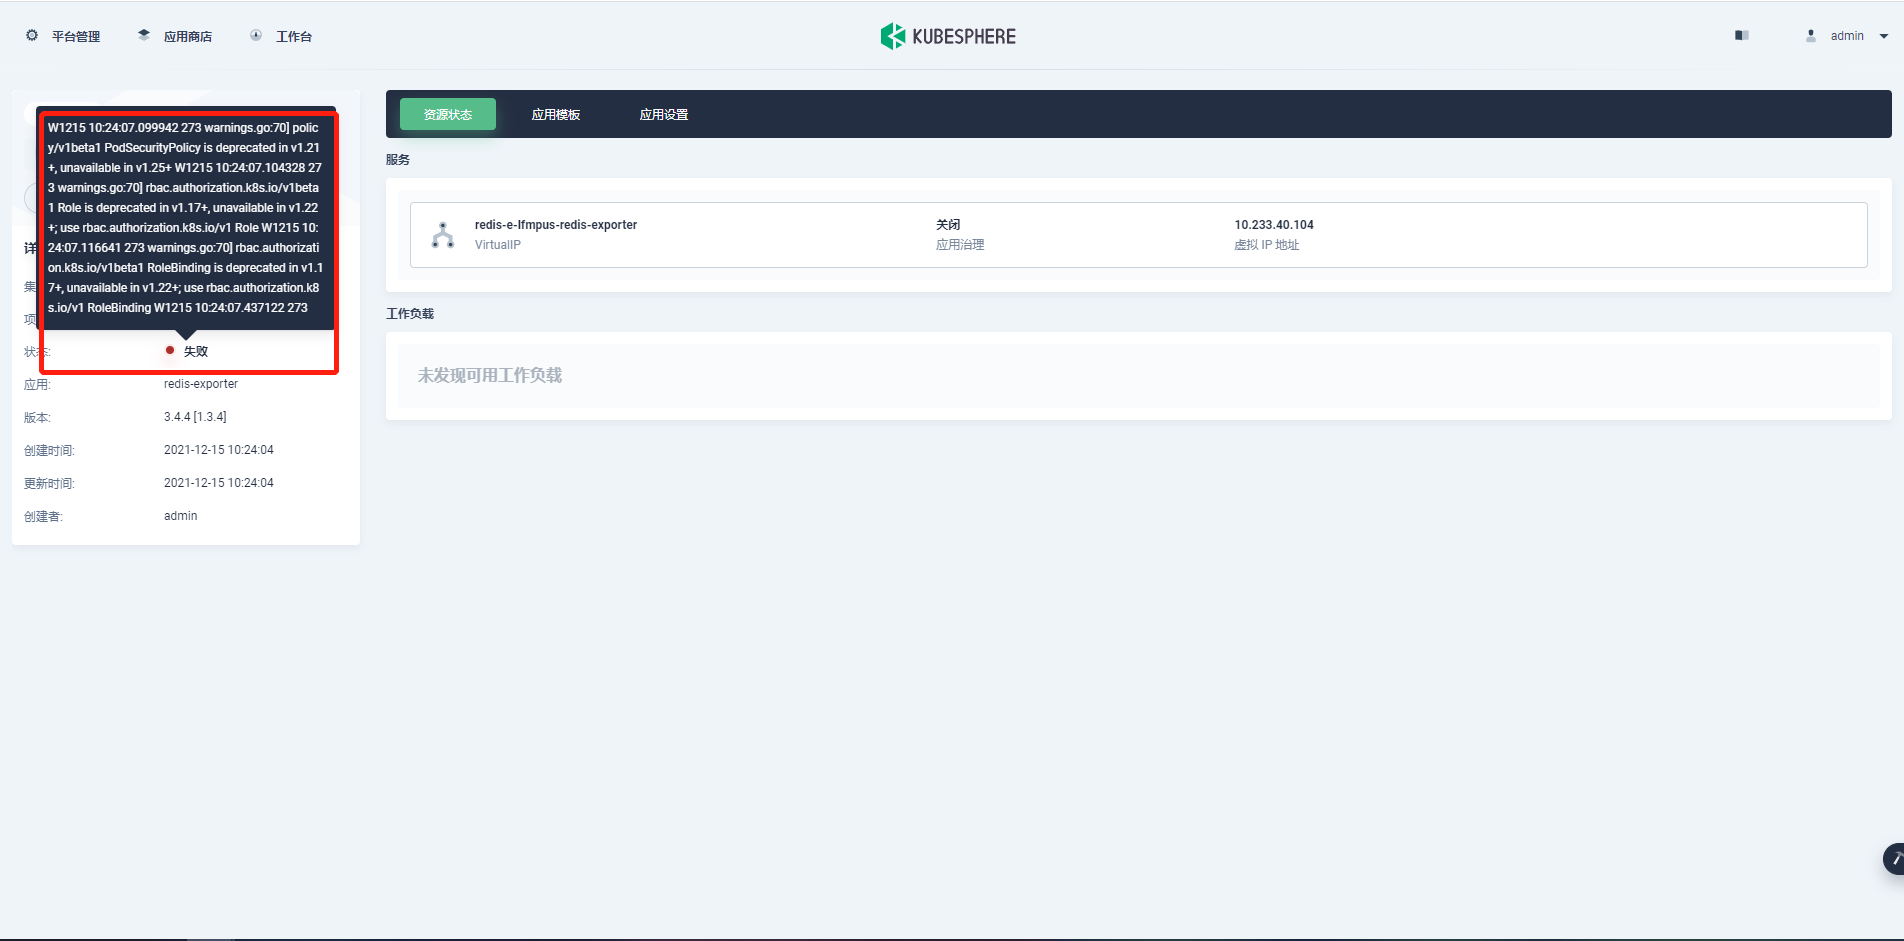Switch to the 应用模板 tab
The image size is (1904, 941).
557,114
